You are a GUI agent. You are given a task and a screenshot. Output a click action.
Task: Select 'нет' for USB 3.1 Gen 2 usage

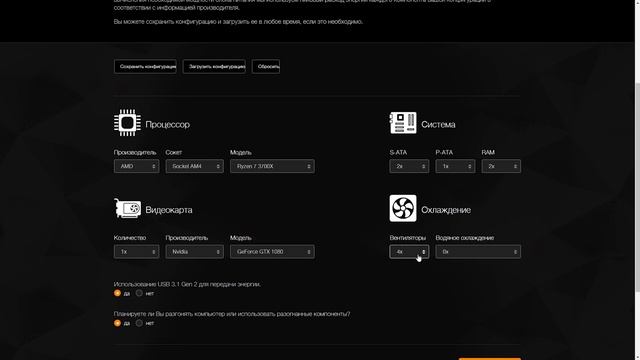coord(139,293)
